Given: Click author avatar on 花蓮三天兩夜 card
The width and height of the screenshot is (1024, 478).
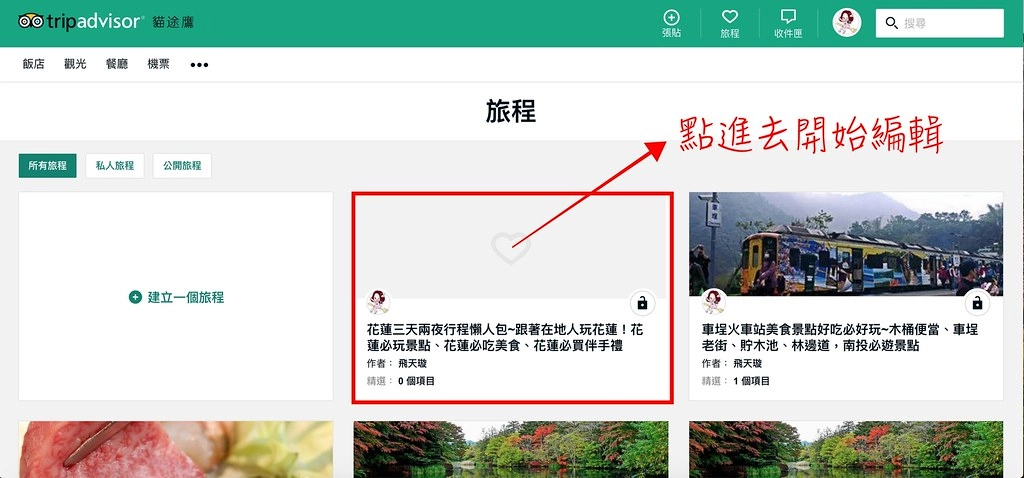Looking at the screenshot, I should pyautogui.click(x=379, y=302).
